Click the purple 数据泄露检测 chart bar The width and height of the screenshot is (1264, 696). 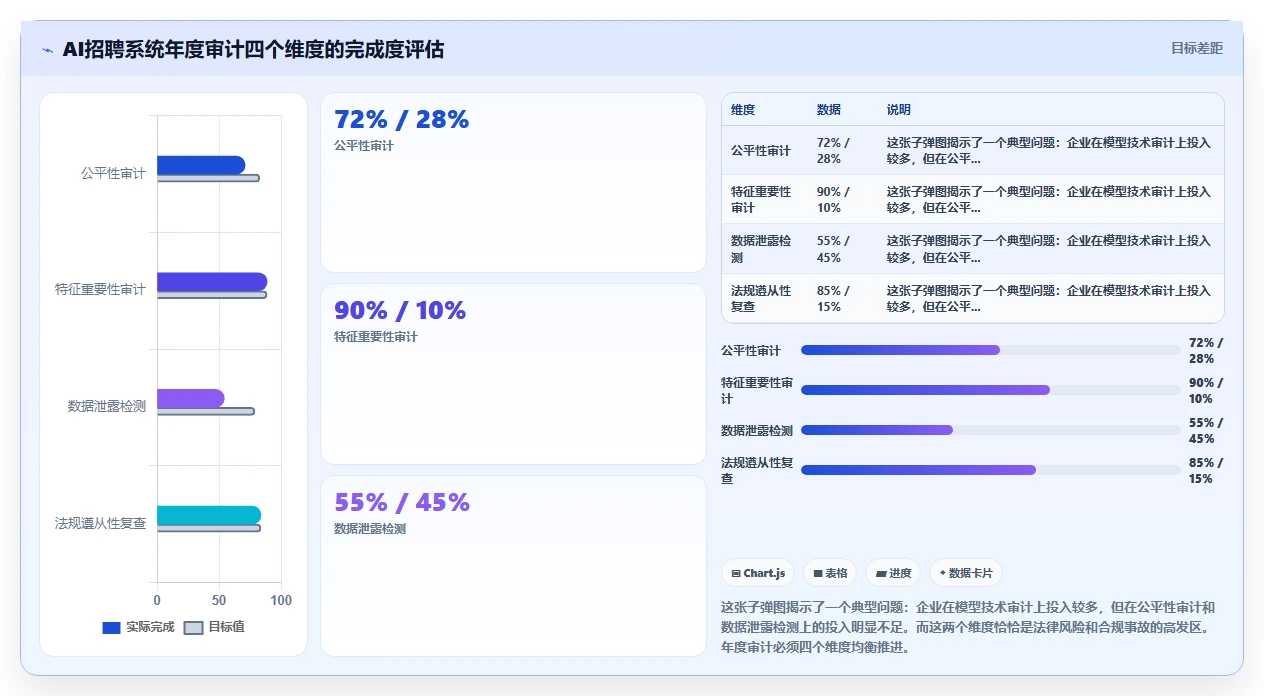pyautogui.click(x=190, y=398)
